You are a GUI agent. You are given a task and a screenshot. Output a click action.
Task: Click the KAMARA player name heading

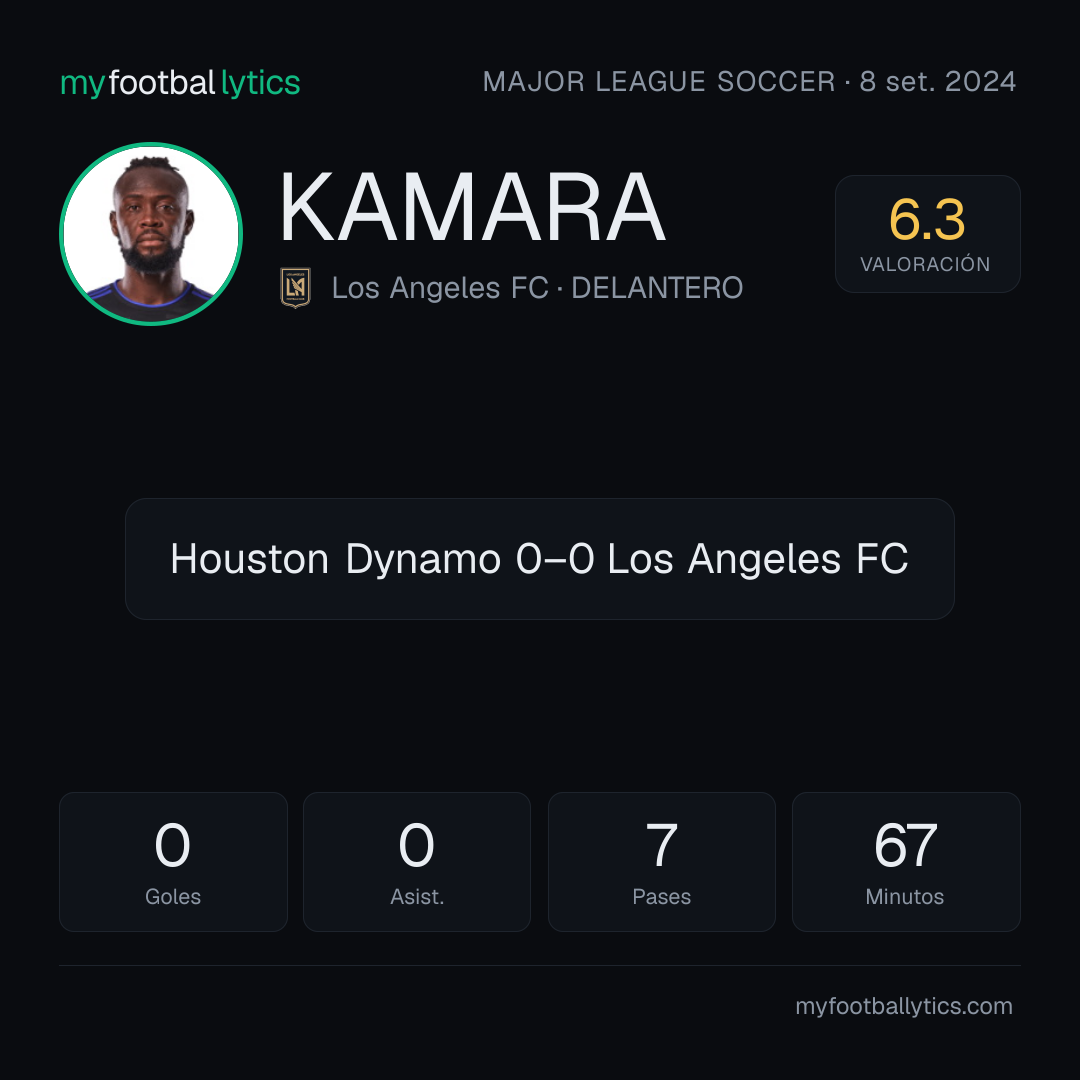[x=472, y=207]
